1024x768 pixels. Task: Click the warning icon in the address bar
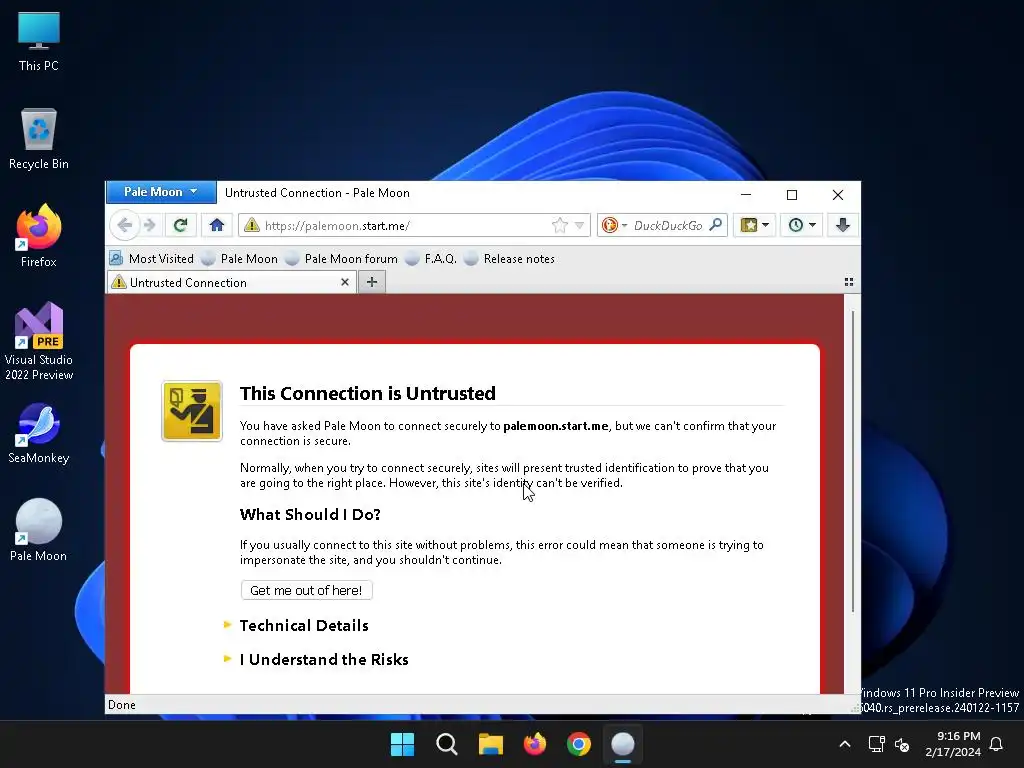click(x=251, y=225)
